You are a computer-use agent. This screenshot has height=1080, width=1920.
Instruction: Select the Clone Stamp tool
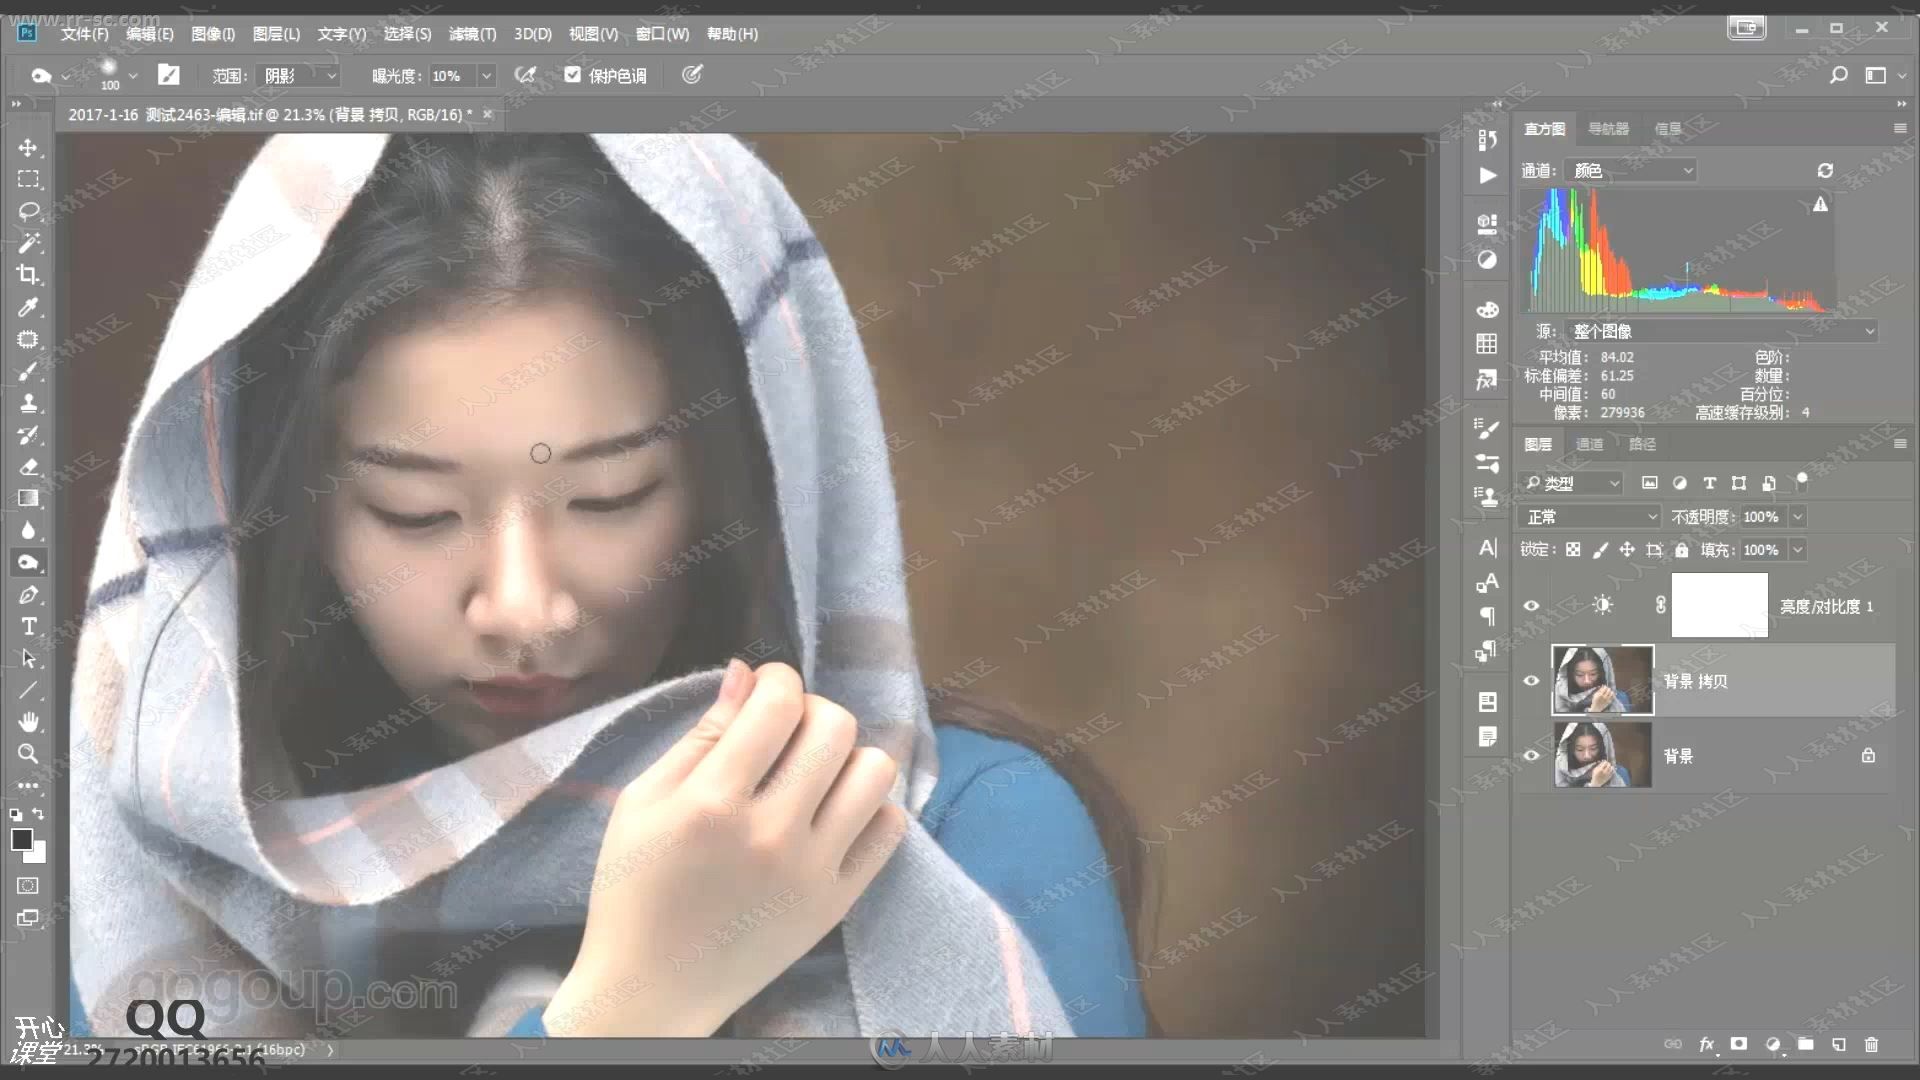pyautogui.click(x=28, y=403)
